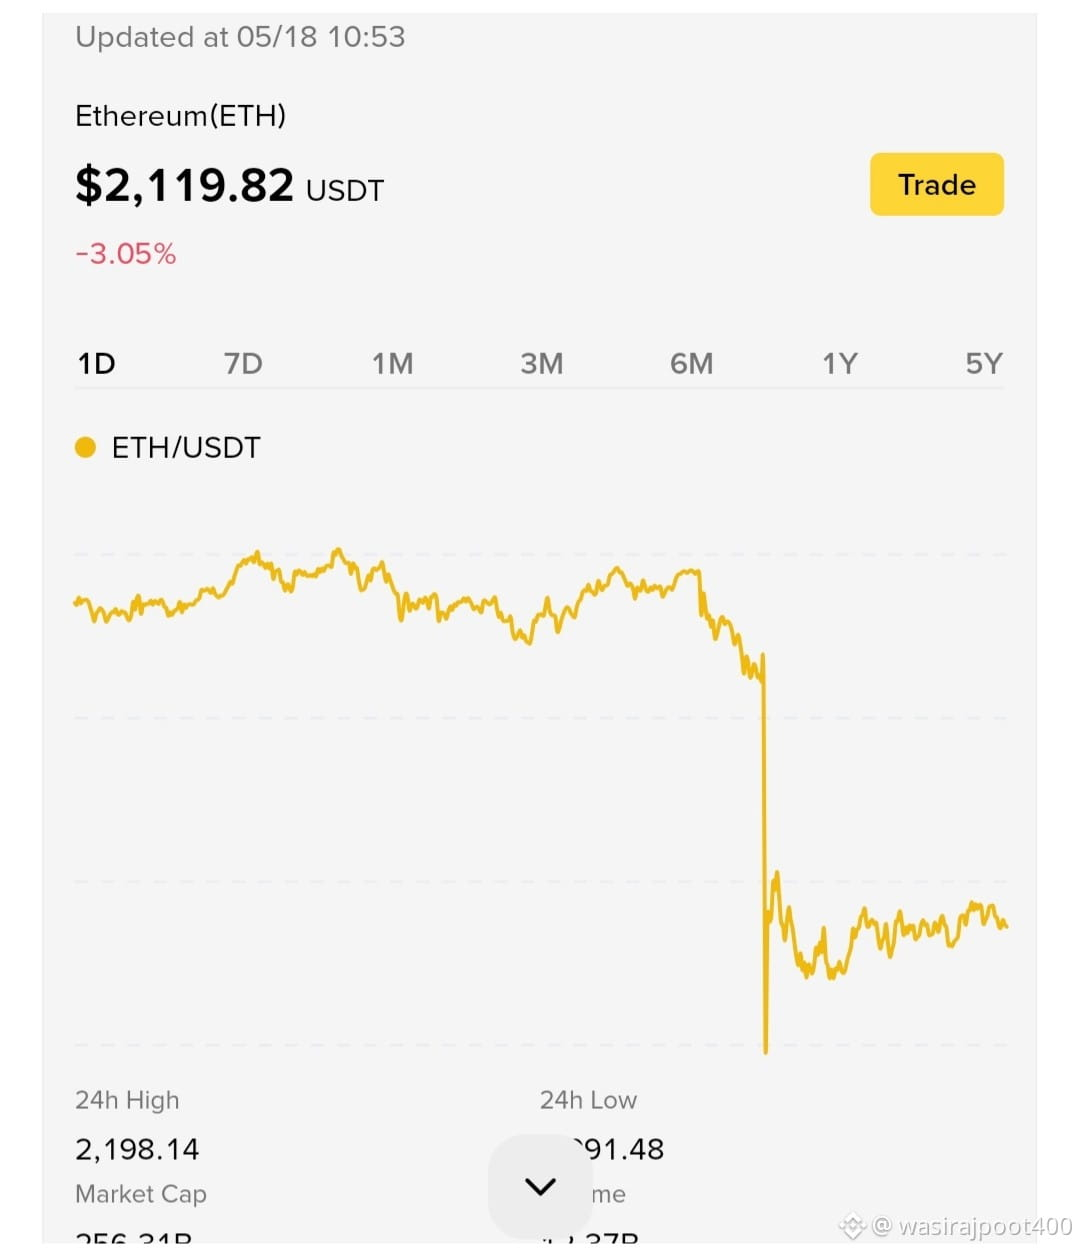Open the 1Y price history
The height and width of the screenshot is (1251, 1080).
coord(840,363)
